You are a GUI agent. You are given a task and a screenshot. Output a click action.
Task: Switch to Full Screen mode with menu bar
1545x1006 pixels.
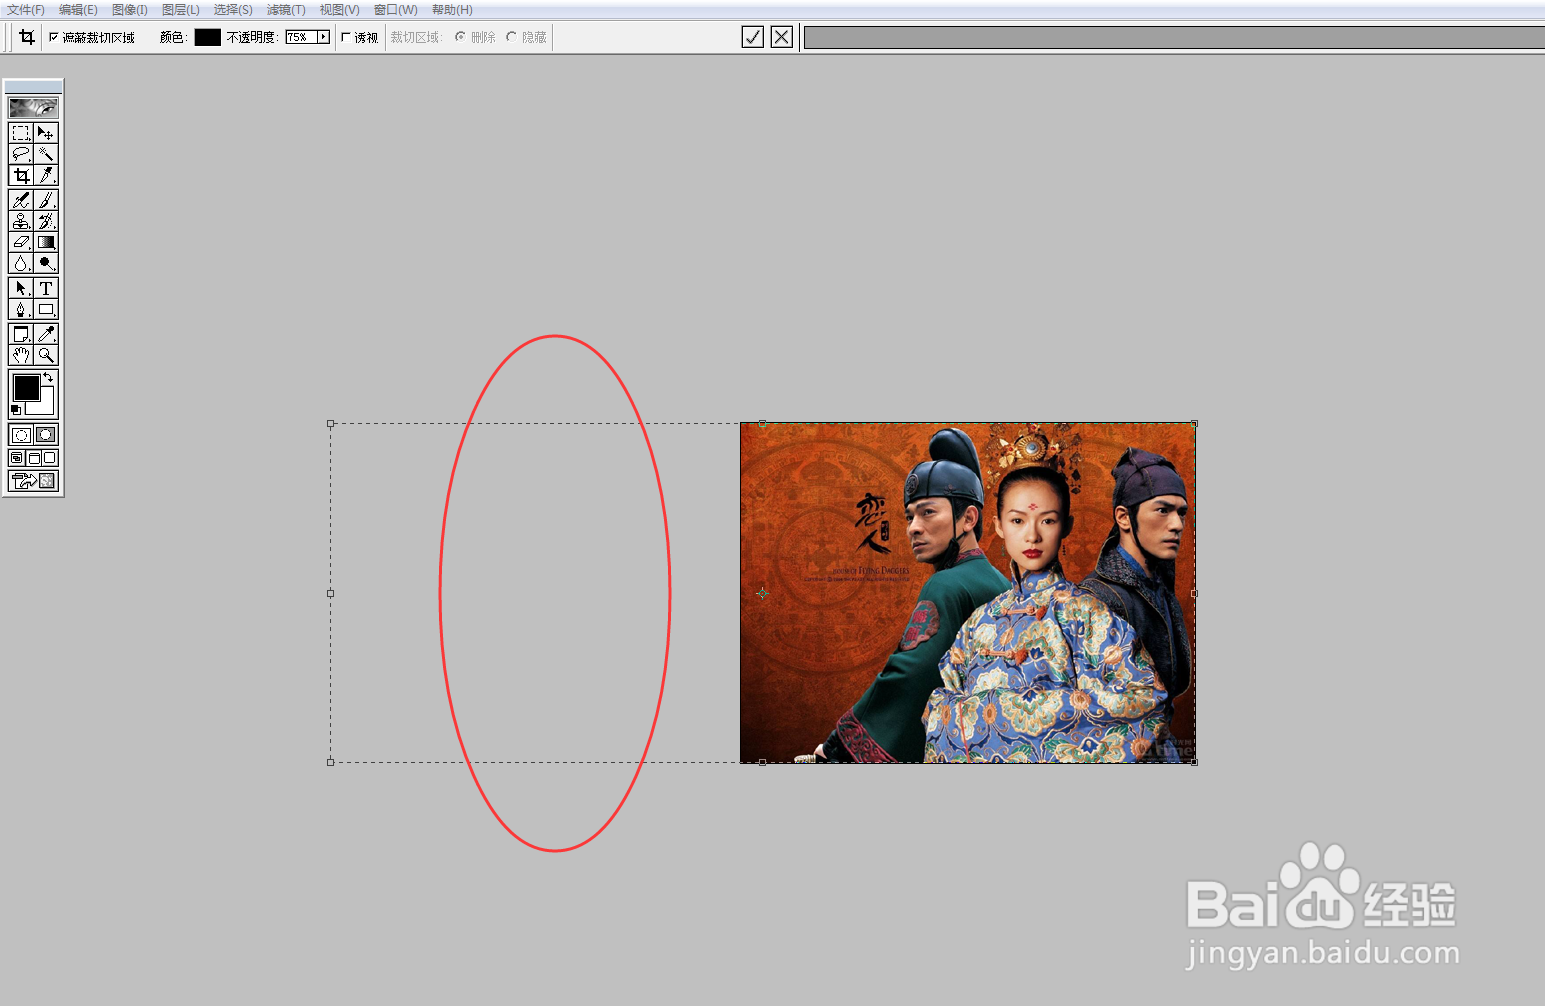point(33,458)
